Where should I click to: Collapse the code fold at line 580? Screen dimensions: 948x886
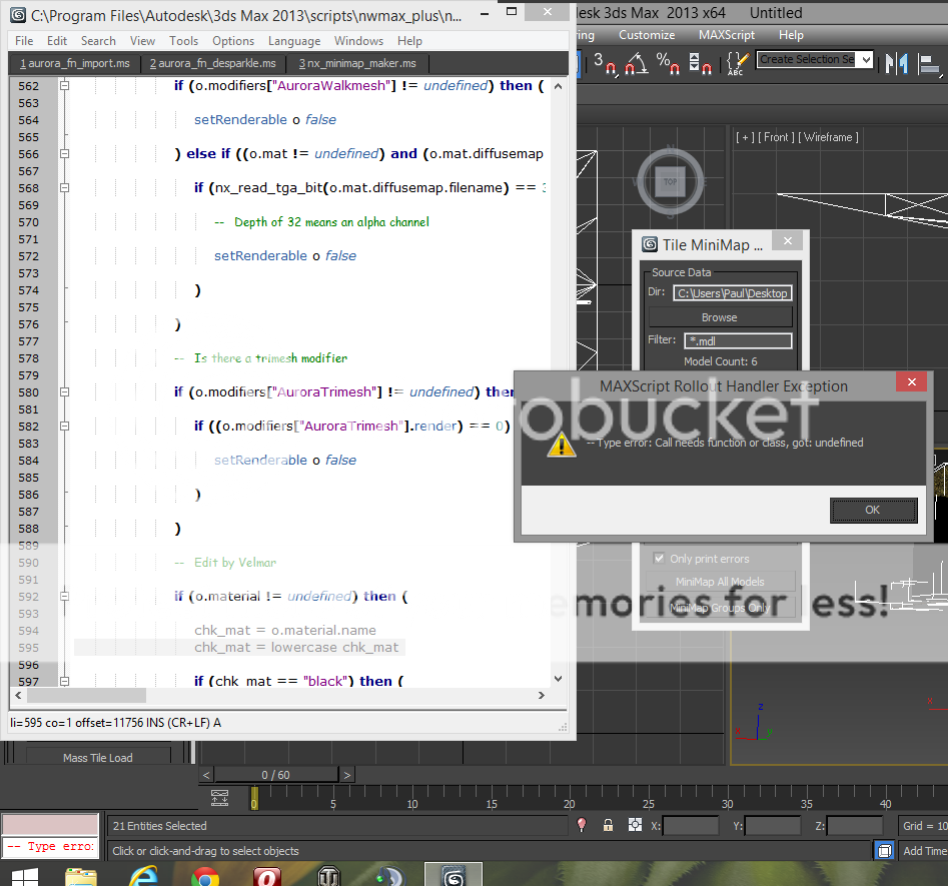tap(65, 392)
